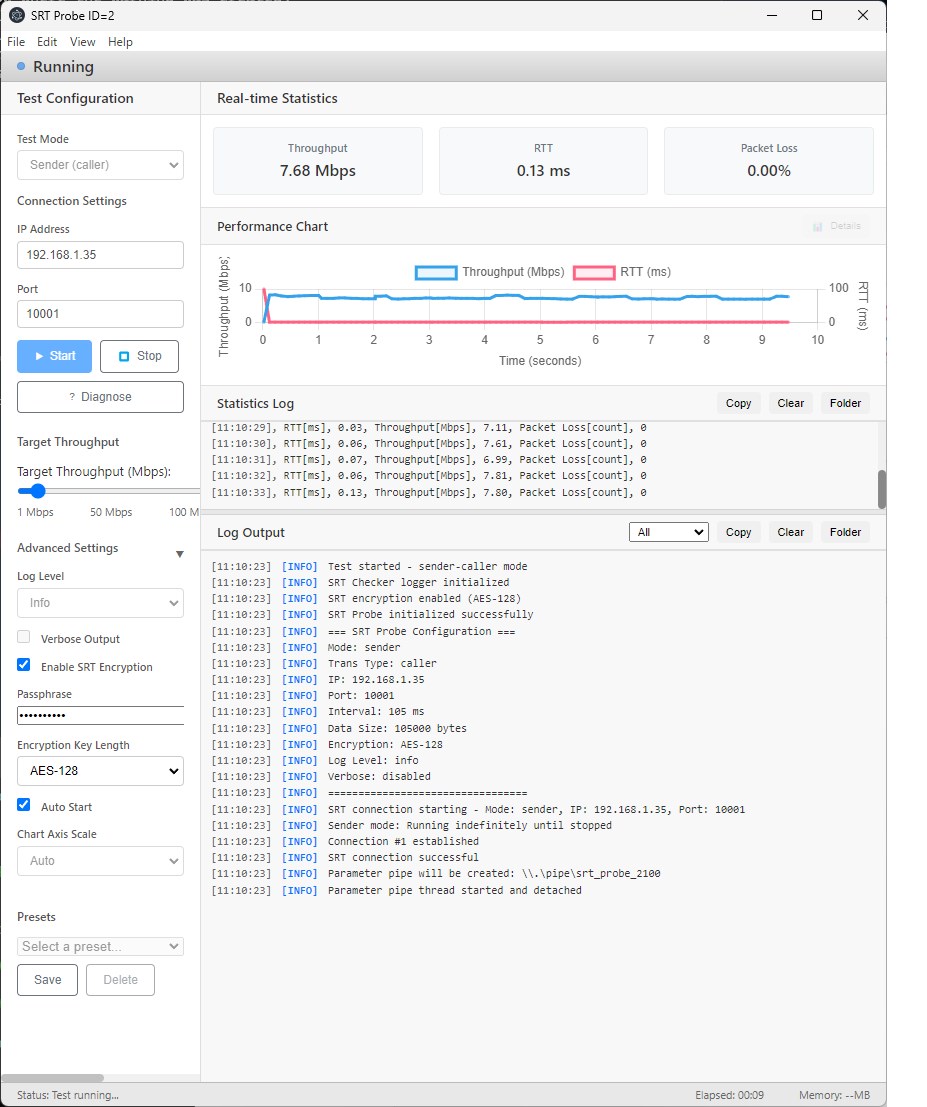Uncheck the Auto Start checkbox
927x1107 pixels.
pyautogui.click(x=24, y=805)
